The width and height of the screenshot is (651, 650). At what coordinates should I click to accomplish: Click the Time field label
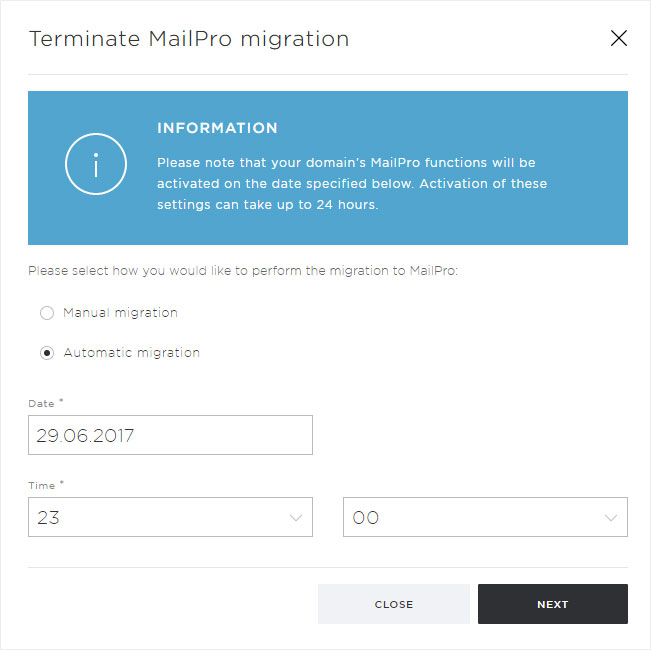[42, 486]
